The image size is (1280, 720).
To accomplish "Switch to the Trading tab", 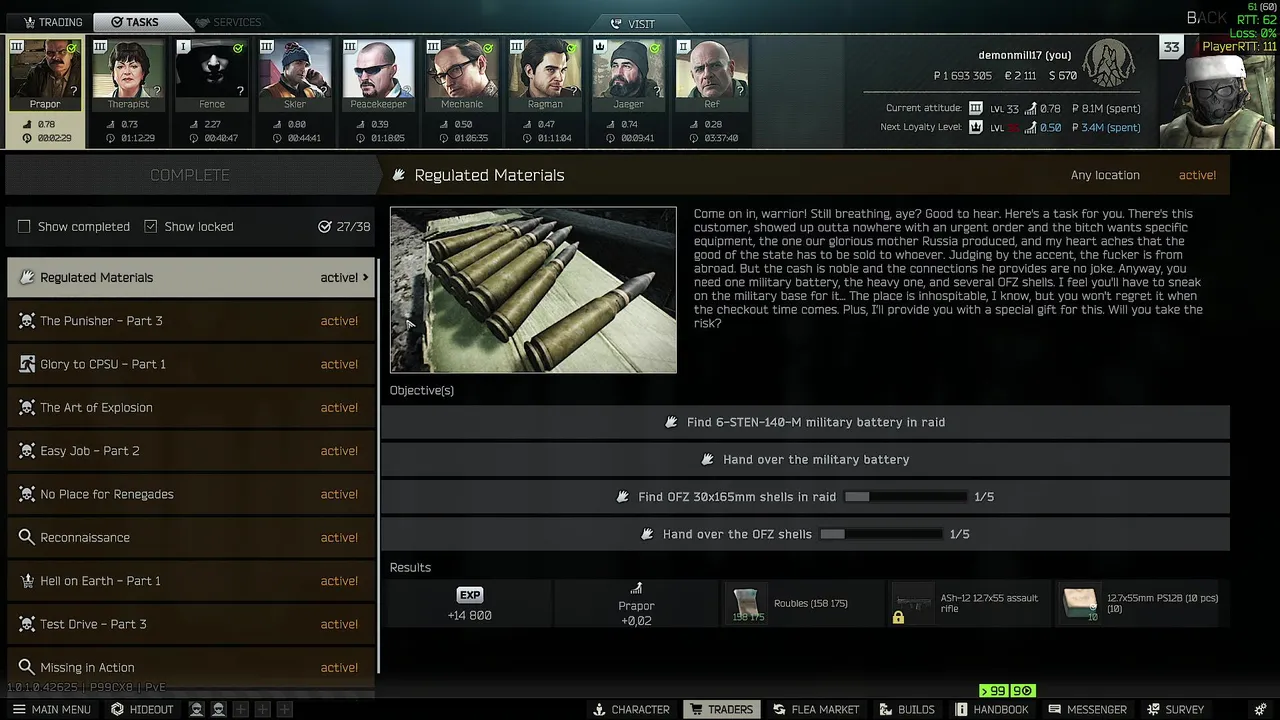I will click(x=52, y=22).
